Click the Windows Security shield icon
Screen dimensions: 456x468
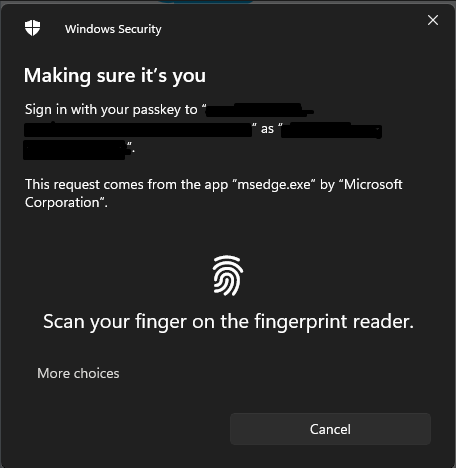(32, 28)
